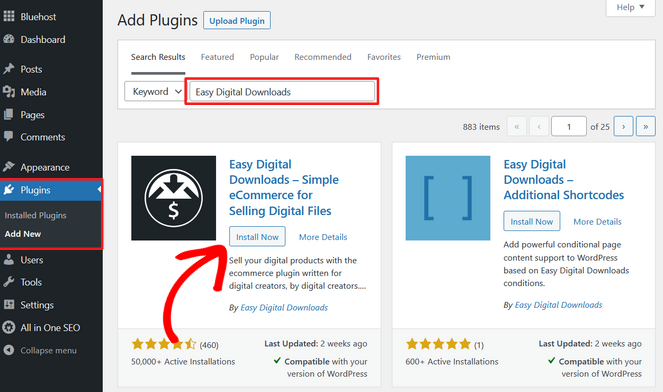Click the Tools wrench icon
Image resolution: width=663 pixels, height=392 pixels.
click(9, 282)
